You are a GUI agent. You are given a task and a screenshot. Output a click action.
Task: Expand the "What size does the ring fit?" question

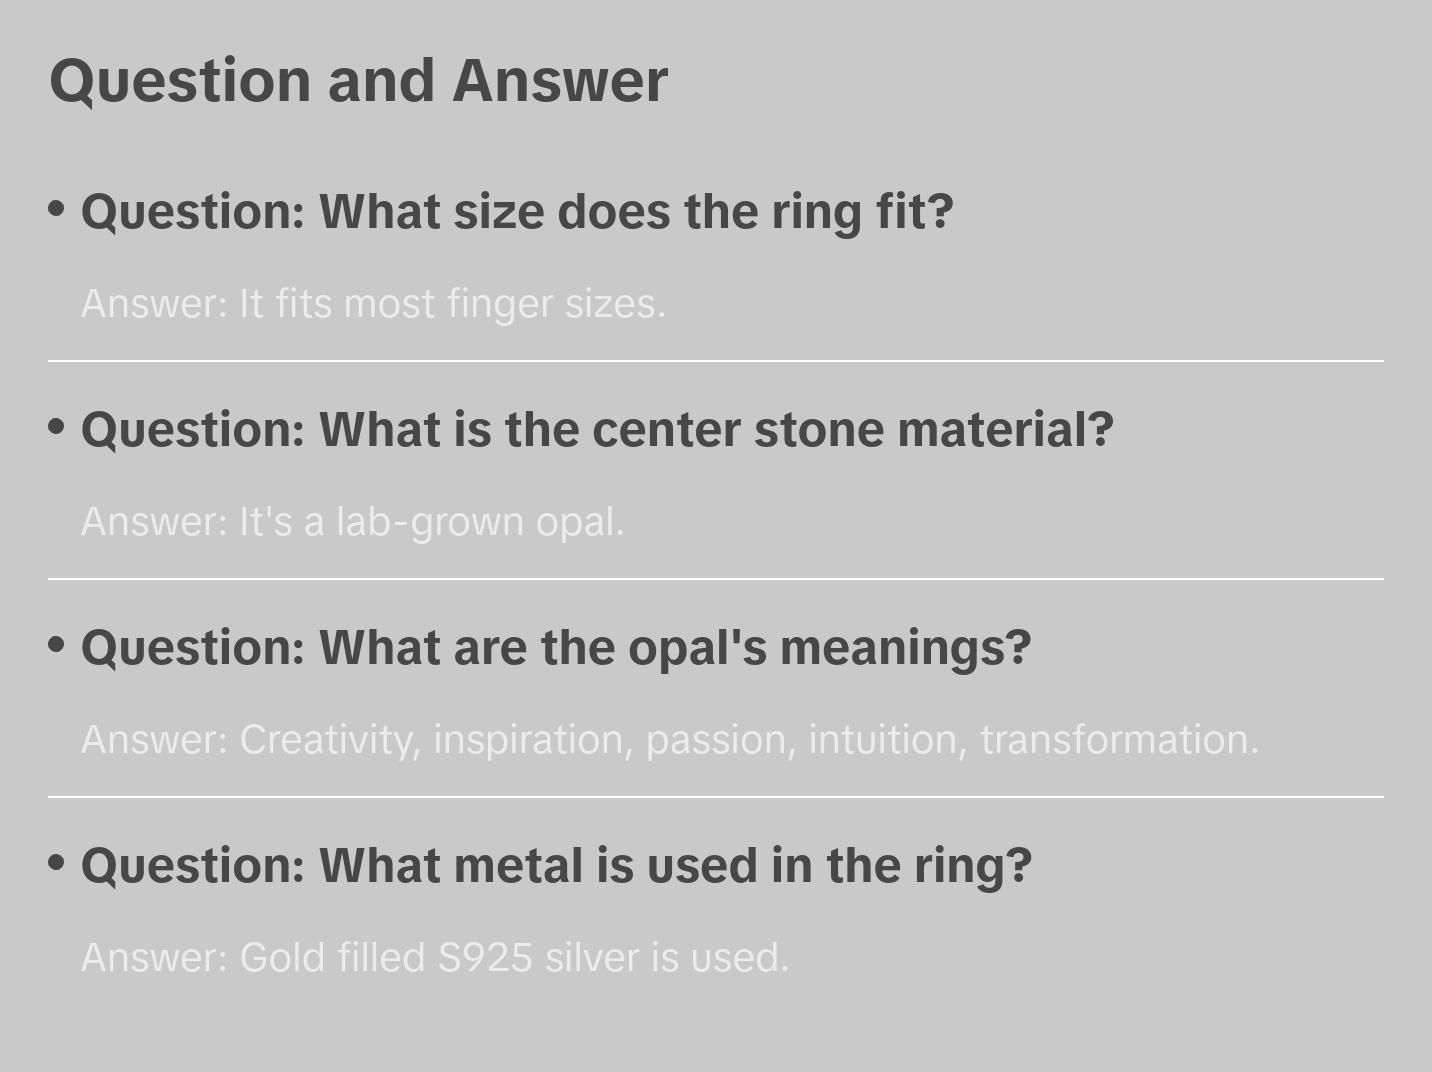[517, 212]
